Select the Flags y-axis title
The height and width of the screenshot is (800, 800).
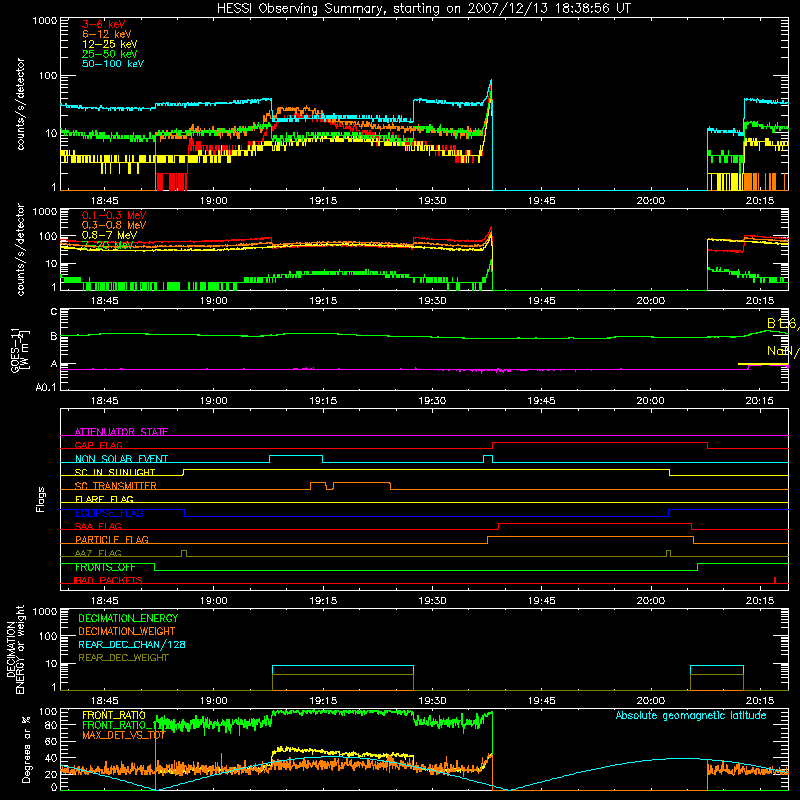click(40, 499)
